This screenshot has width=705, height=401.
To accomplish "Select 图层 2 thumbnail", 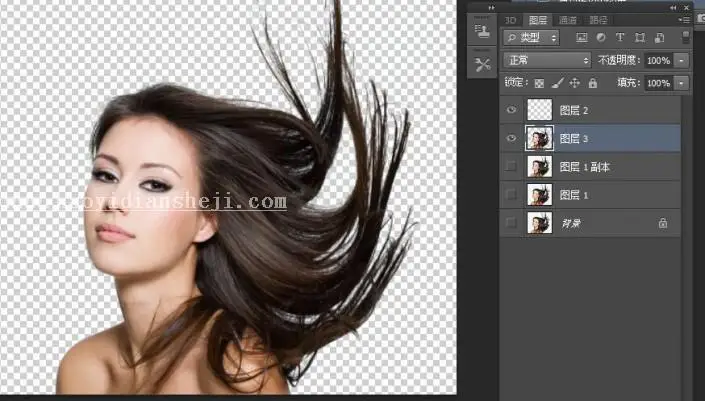I will [x=540, y=110].
